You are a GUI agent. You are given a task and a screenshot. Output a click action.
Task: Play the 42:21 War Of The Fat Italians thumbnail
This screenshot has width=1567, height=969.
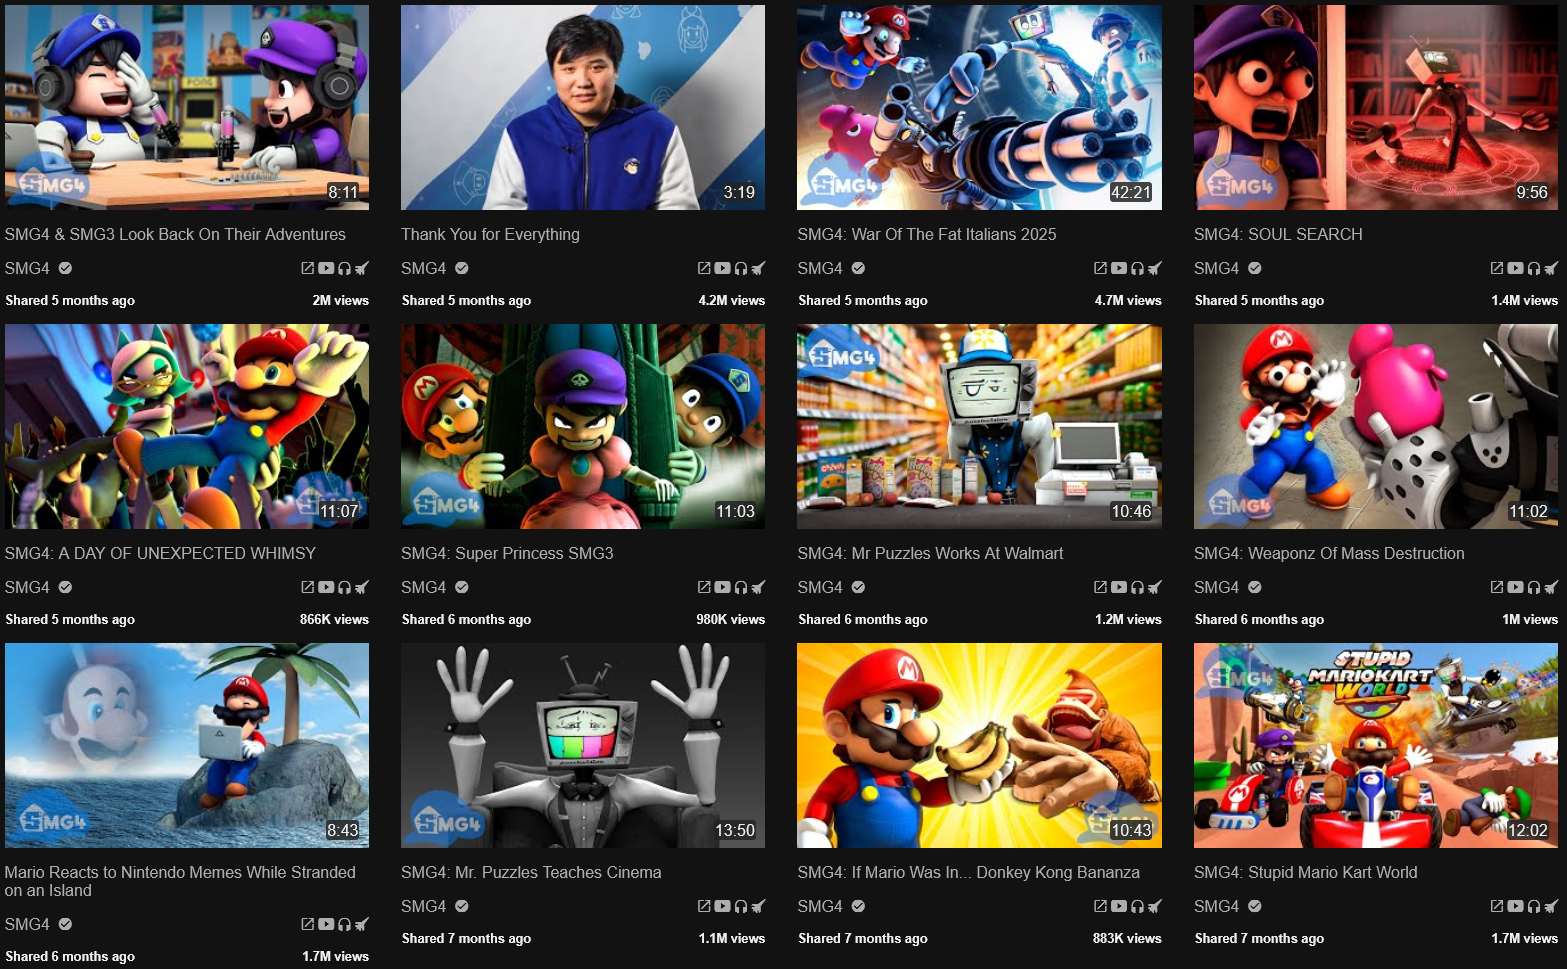point(979,107)
